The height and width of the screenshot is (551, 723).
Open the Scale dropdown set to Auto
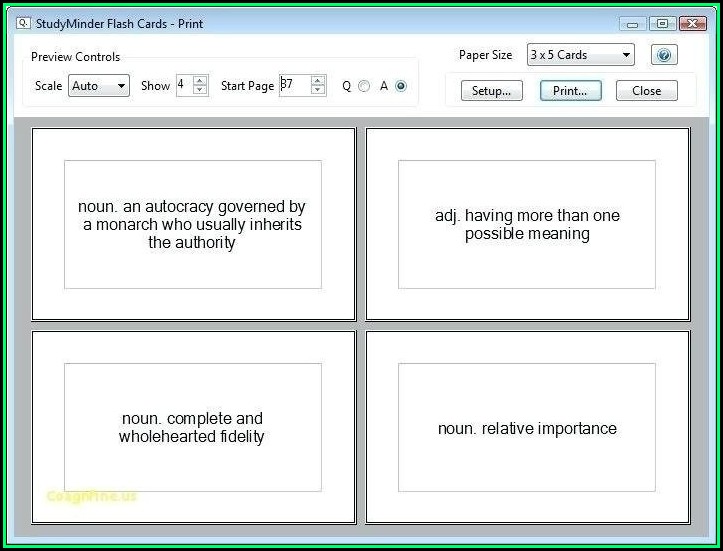tap(99, 86)
